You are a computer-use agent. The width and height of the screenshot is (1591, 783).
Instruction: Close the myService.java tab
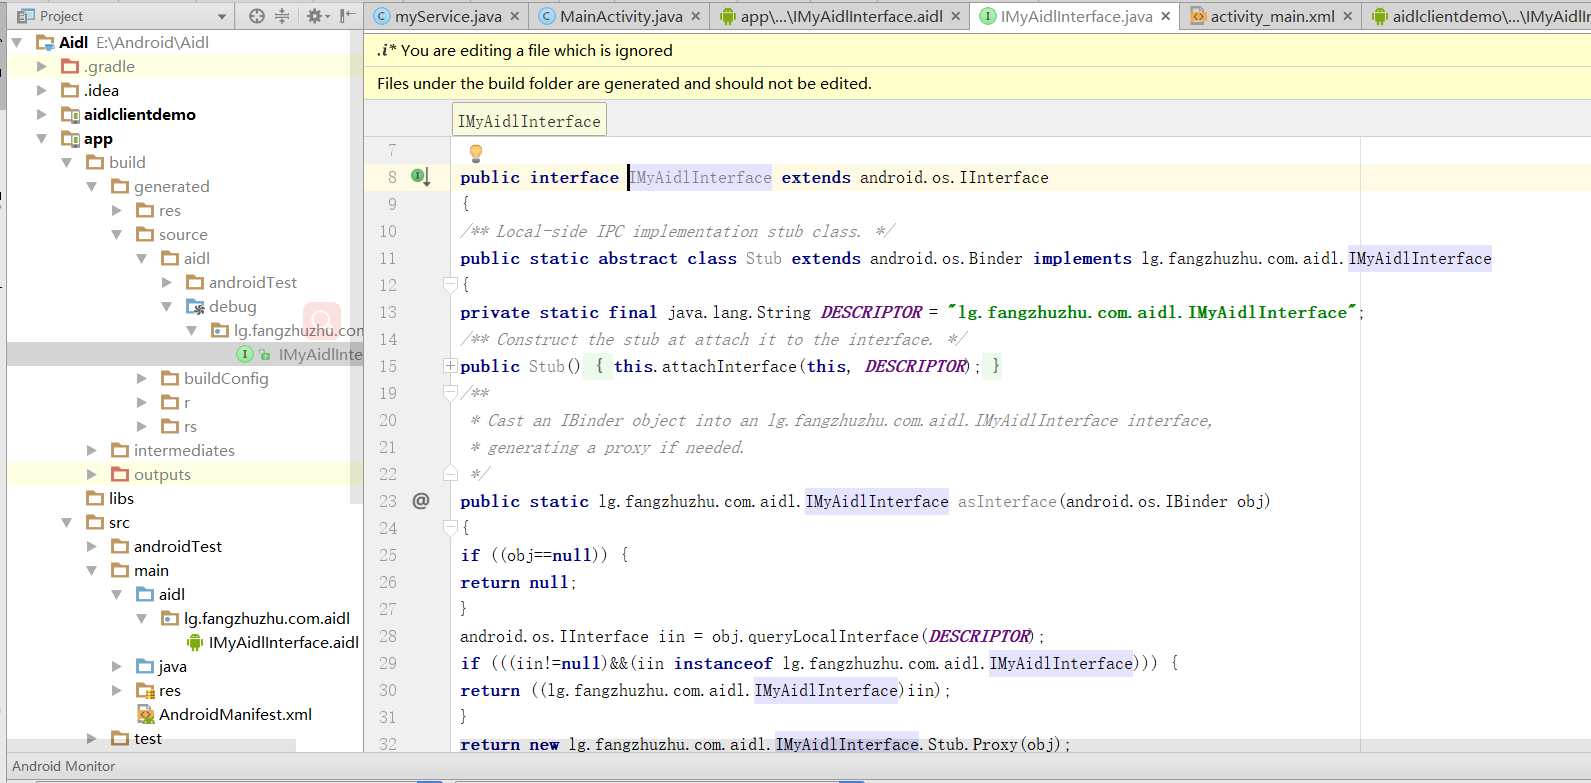point(515,16)
